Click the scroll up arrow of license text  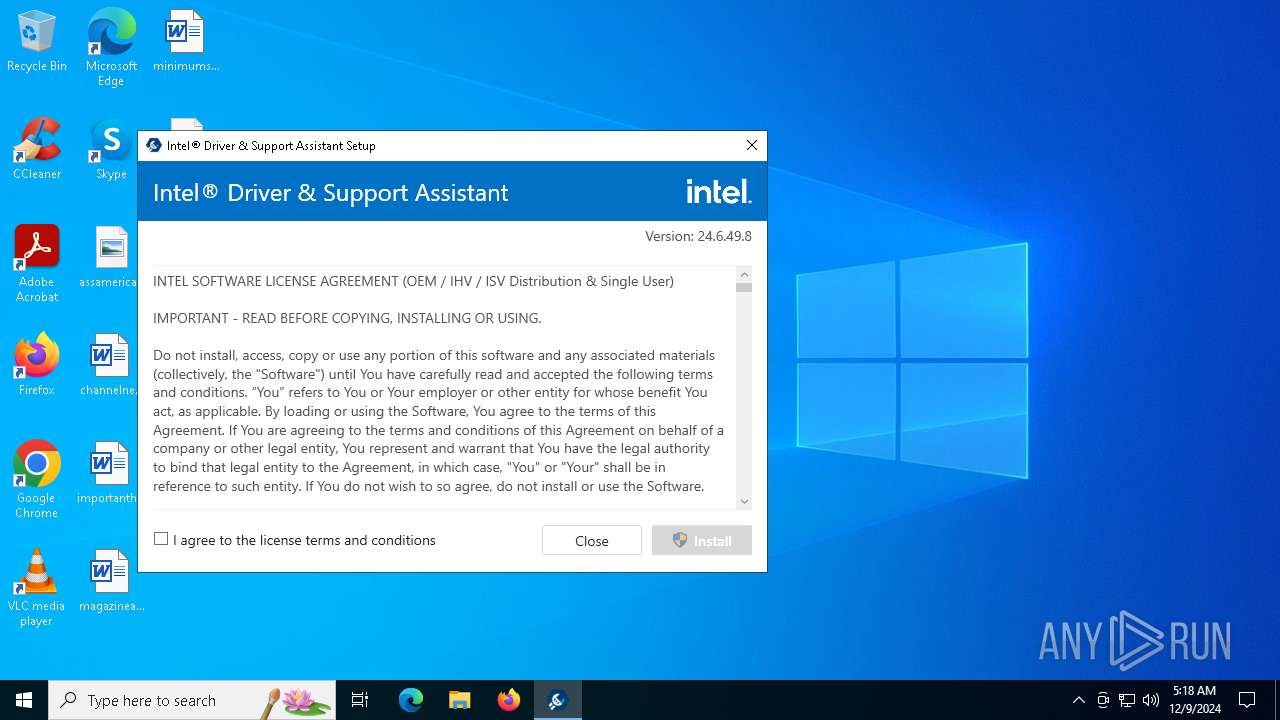tap(744, 274)
